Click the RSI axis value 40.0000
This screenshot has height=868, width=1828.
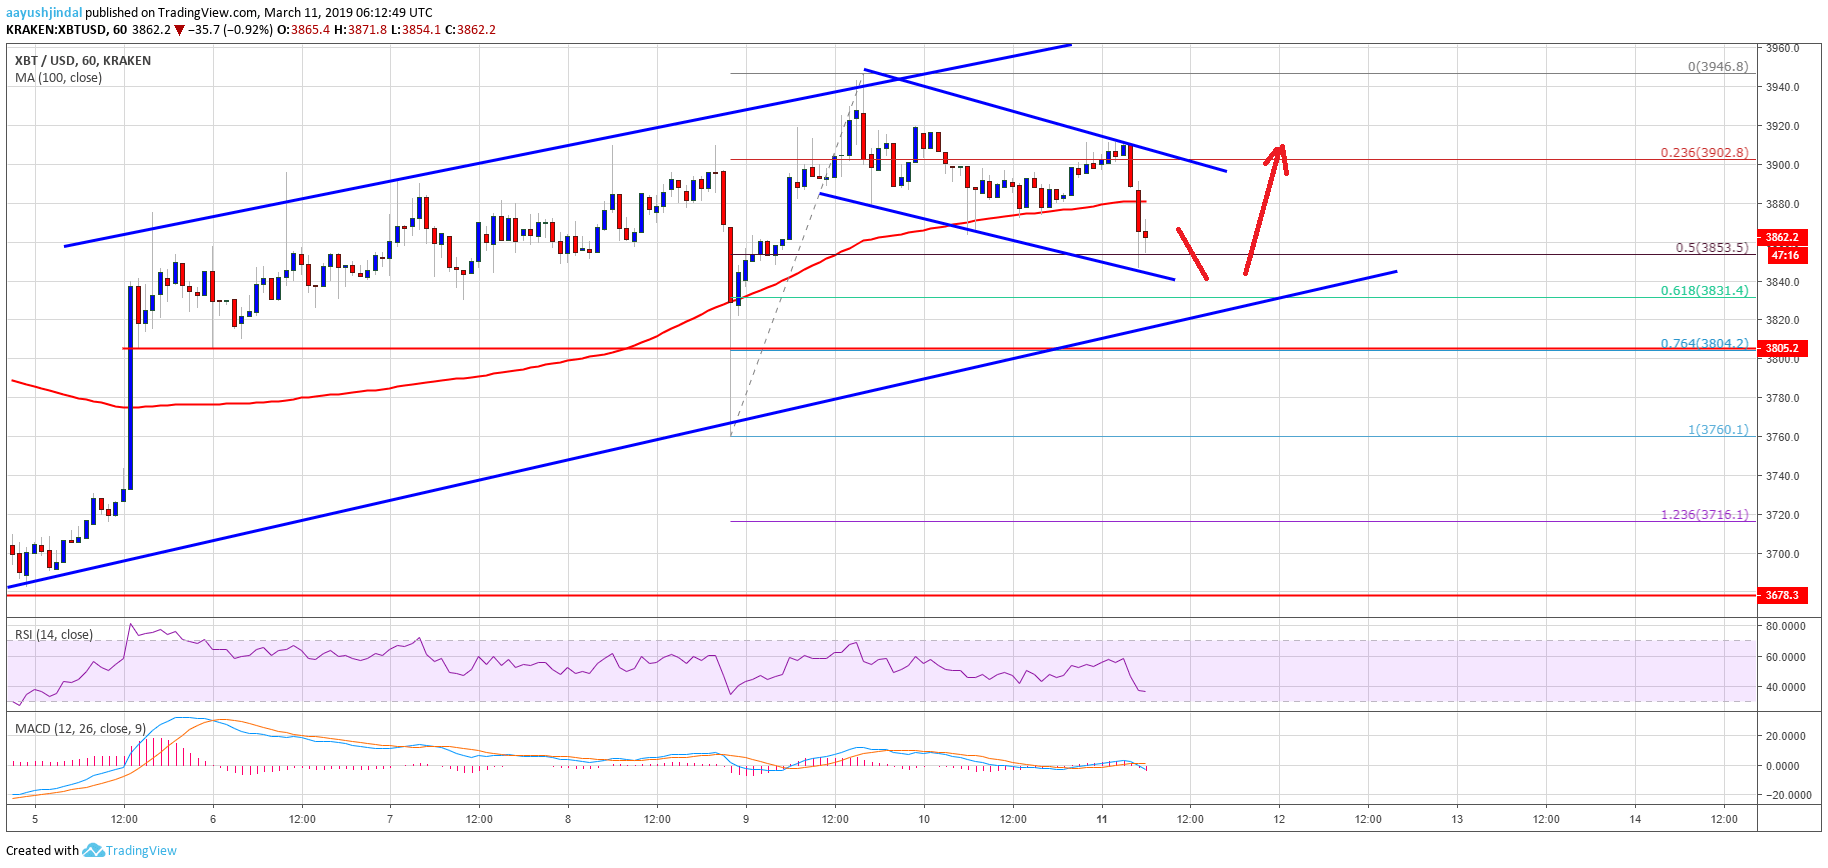coord(1786,687)
